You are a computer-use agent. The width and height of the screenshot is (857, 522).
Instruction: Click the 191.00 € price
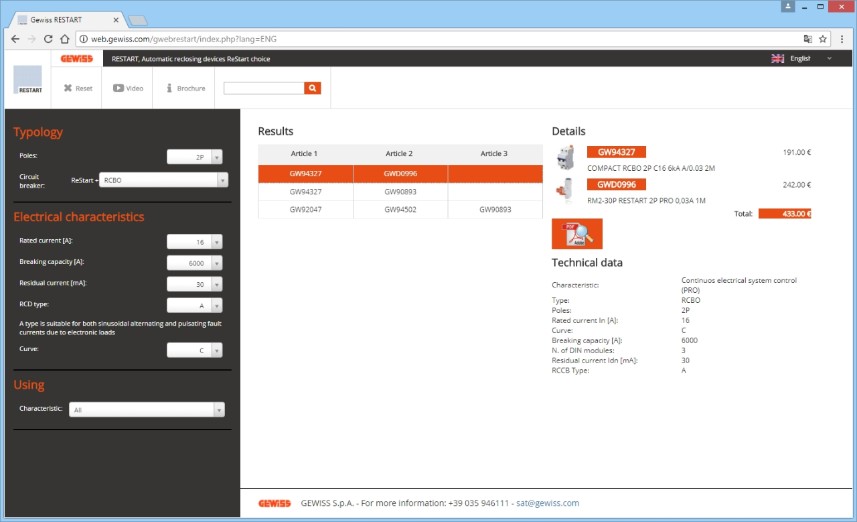[x=797, y=152]
